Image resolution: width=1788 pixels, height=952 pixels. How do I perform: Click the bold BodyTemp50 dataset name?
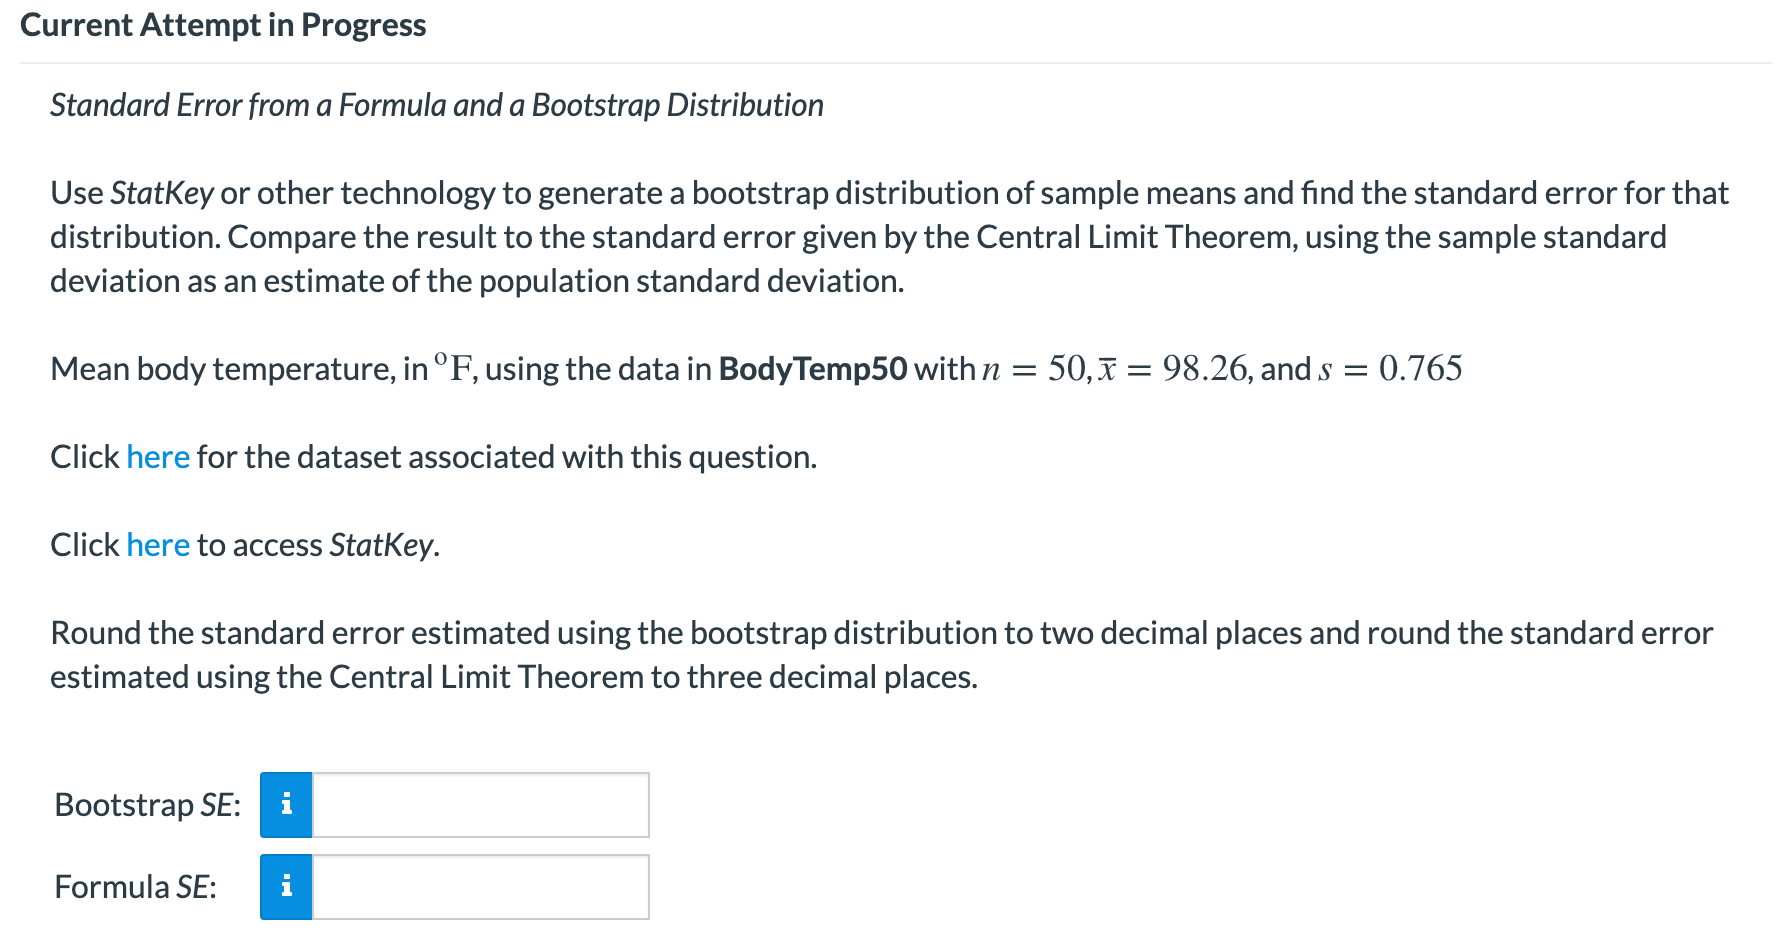(x=813, y=369)
